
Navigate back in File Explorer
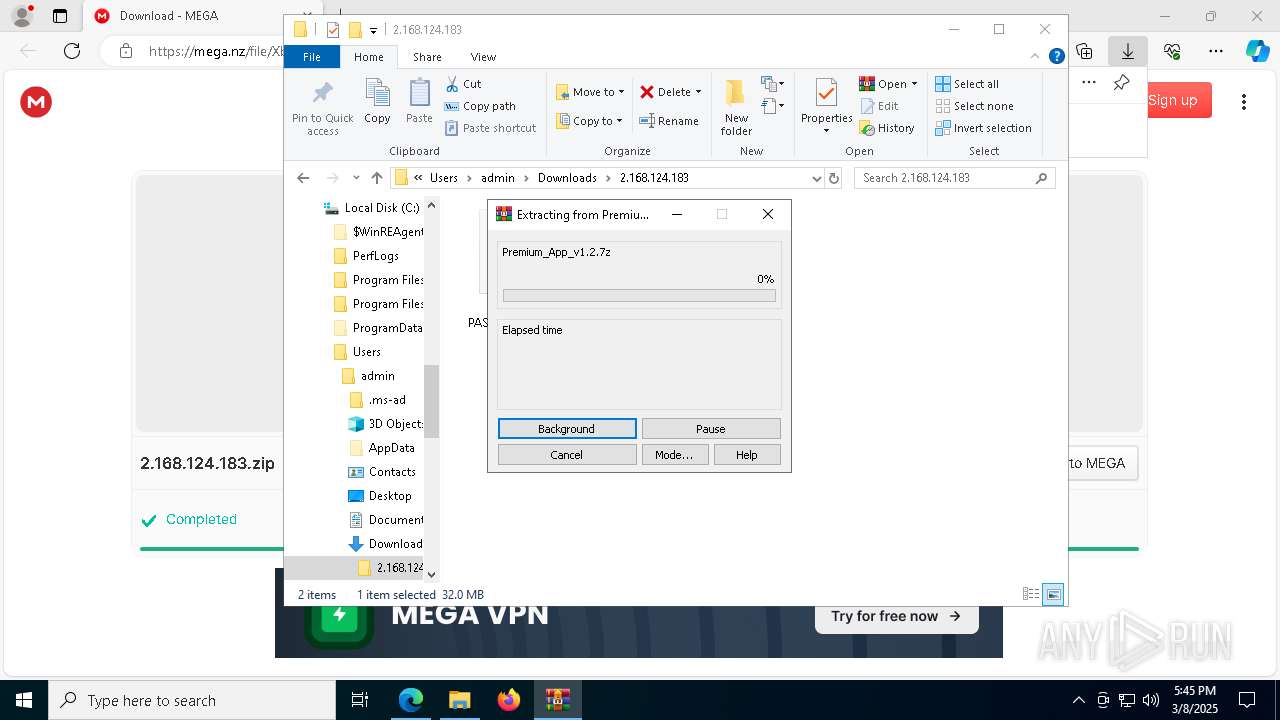point(303,178)
